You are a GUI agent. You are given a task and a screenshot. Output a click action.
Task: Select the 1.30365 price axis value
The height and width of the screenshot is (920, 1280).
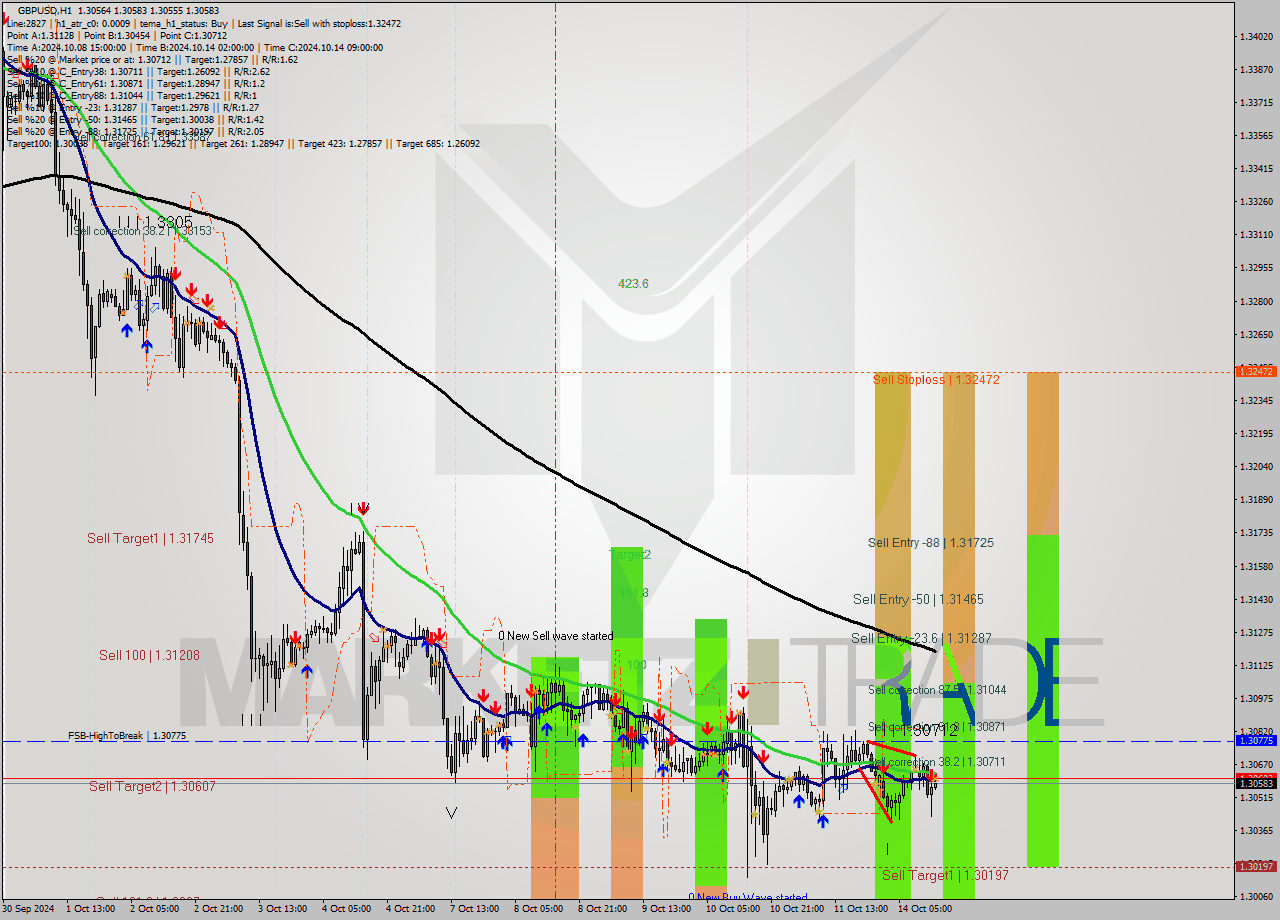pos(1256,831)
